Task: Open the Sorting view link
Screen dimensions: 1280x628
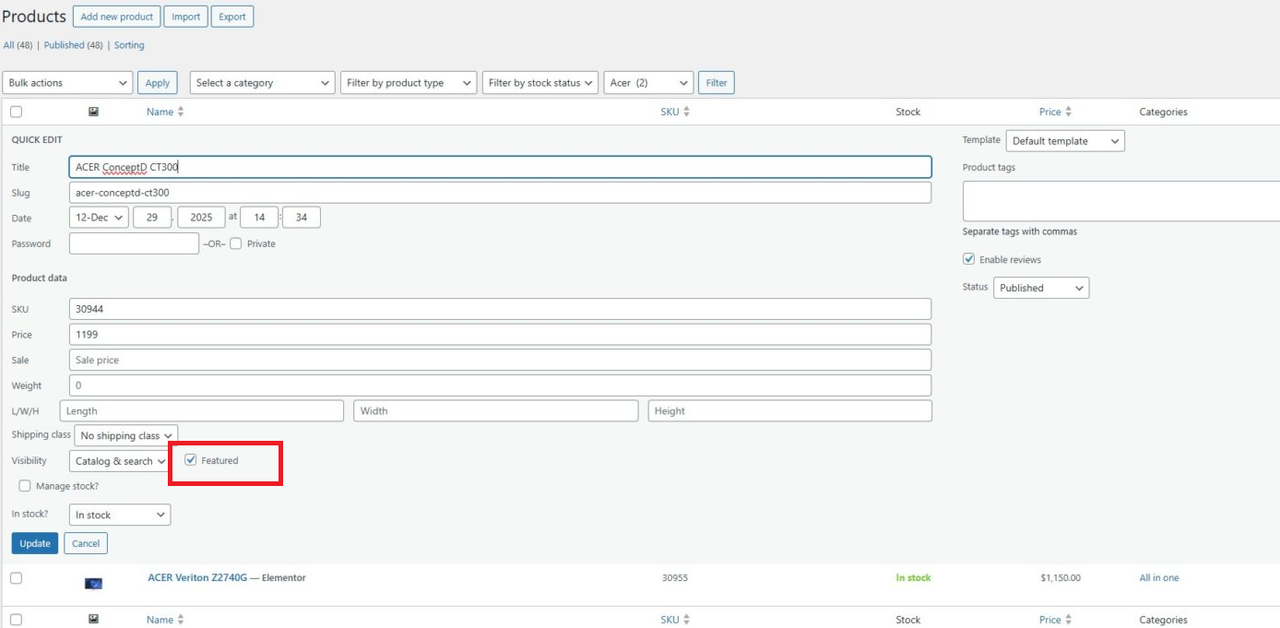Action: point(129,45)
